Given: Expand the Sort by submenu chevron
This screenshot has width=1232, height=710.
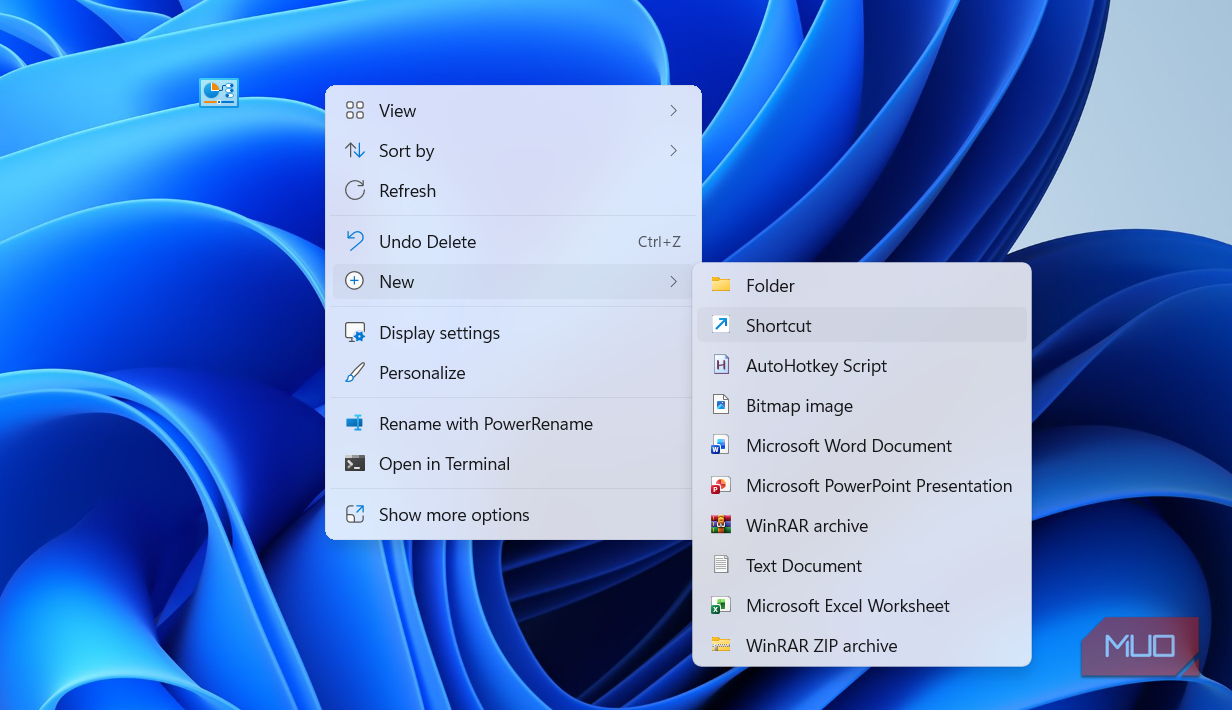Looking at the screenshot, I should pyautogui.click(x=674, y=150).
